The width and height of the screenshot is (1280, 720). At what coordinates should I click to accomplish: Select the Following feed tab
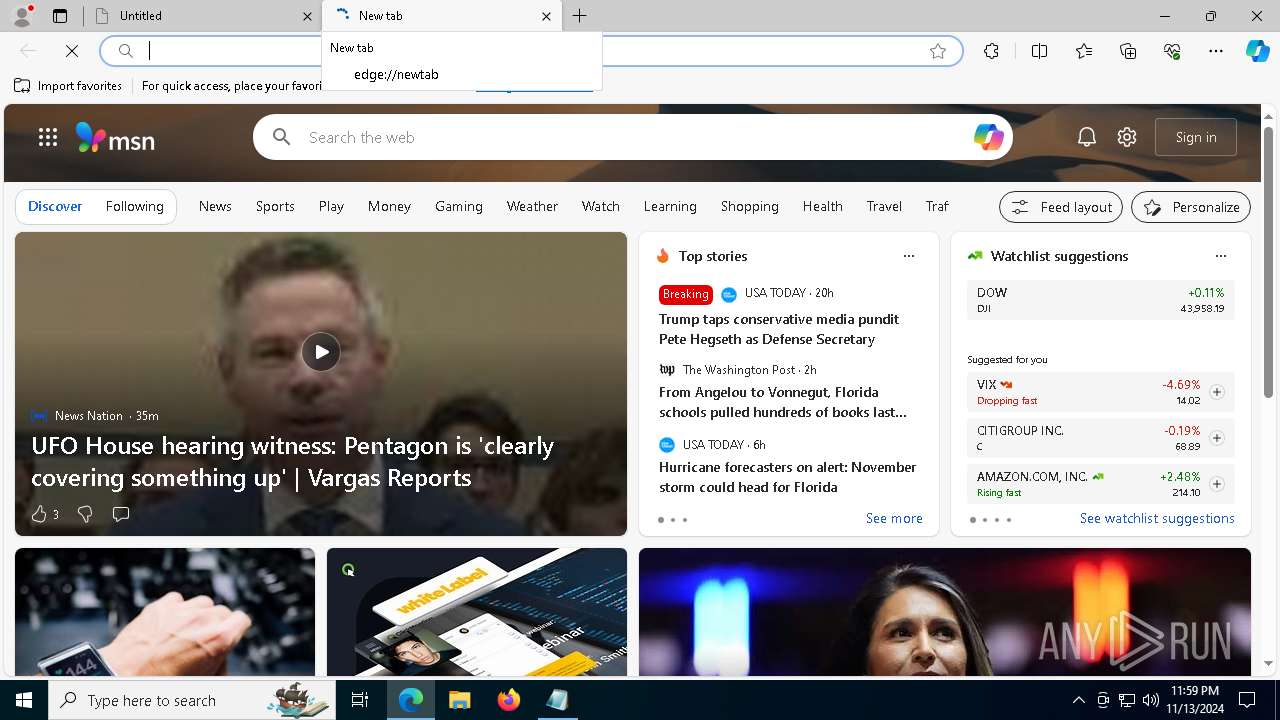tap(134, 206)
